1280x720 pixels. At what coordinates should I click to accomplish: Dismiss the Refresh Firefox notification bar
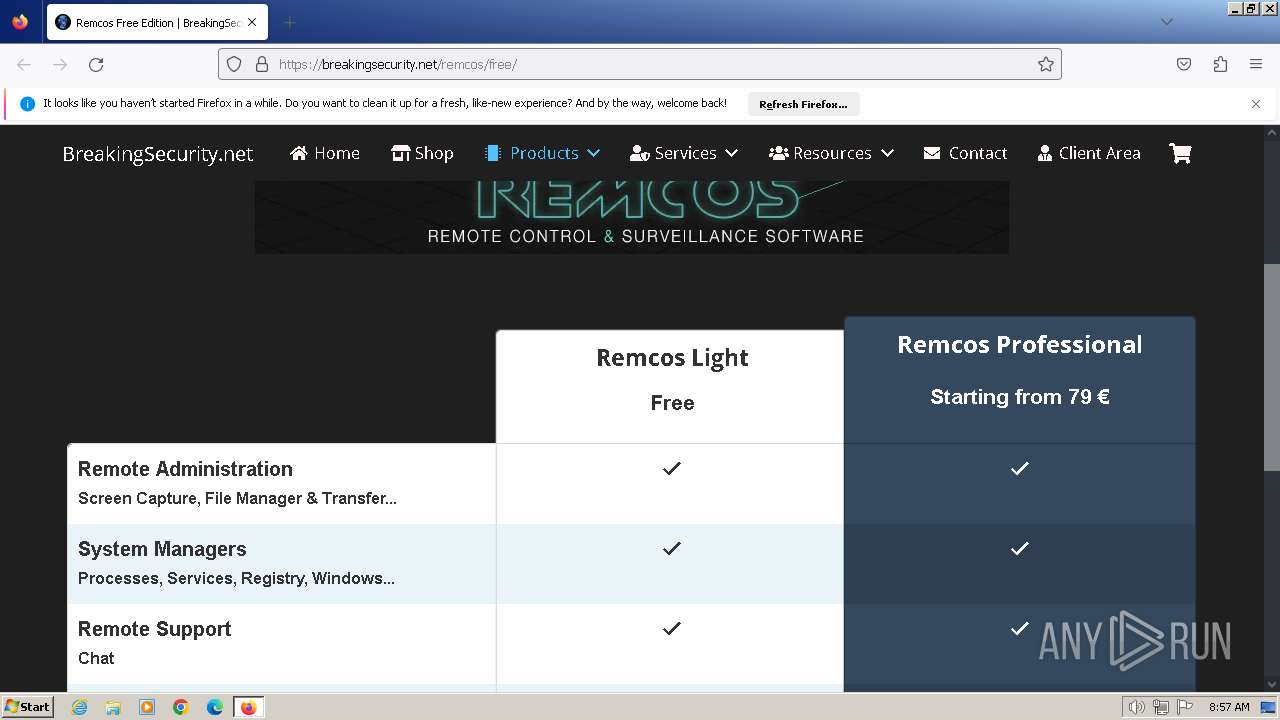pos(1256,103)
